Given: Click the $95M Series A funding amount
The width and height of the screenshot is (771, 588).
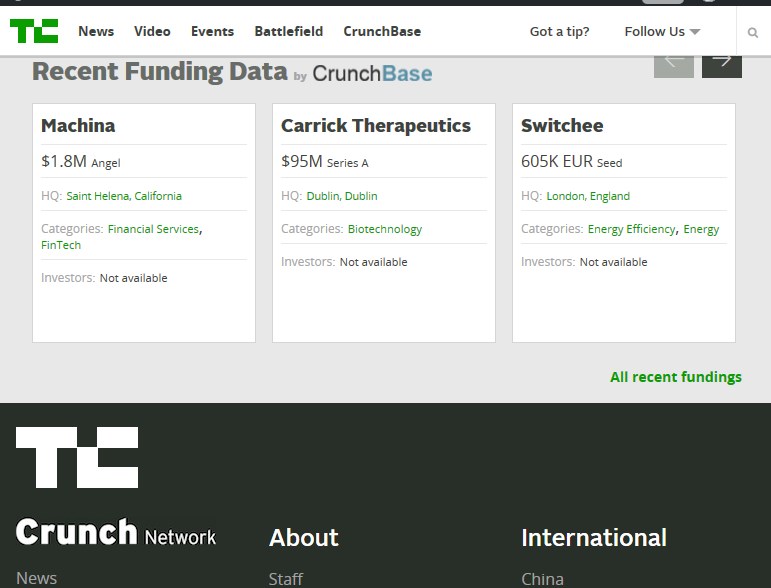Looking at the screenshot, I should (x=325, y=161).
